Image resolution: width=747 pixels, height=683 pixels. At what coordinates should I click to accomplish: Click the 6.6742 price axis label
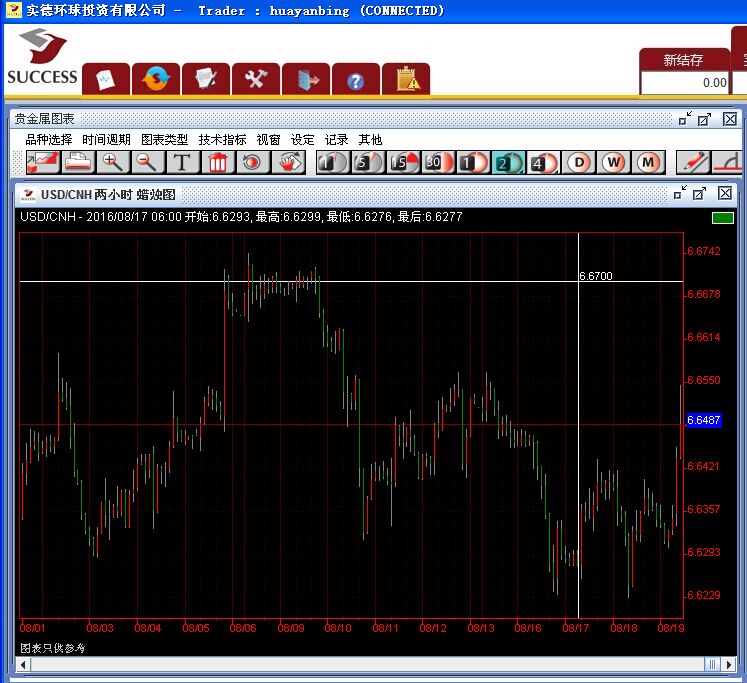point(704,251)
